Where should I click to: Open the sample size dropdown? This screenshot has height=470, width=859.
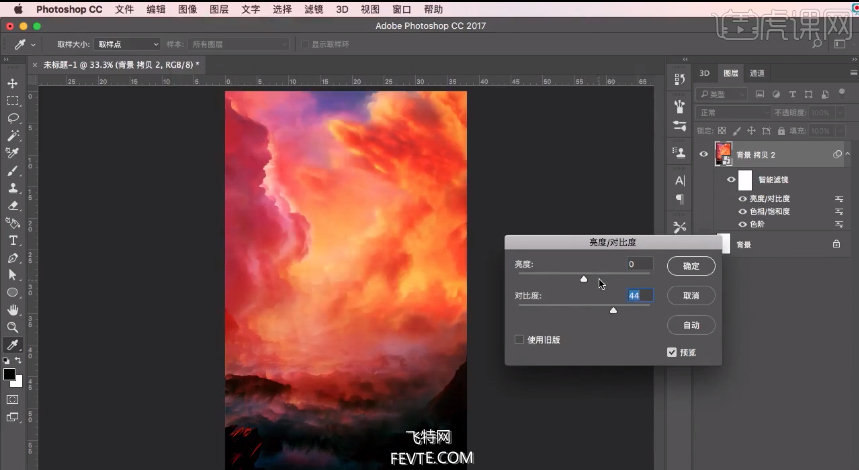tap(127, 44)
